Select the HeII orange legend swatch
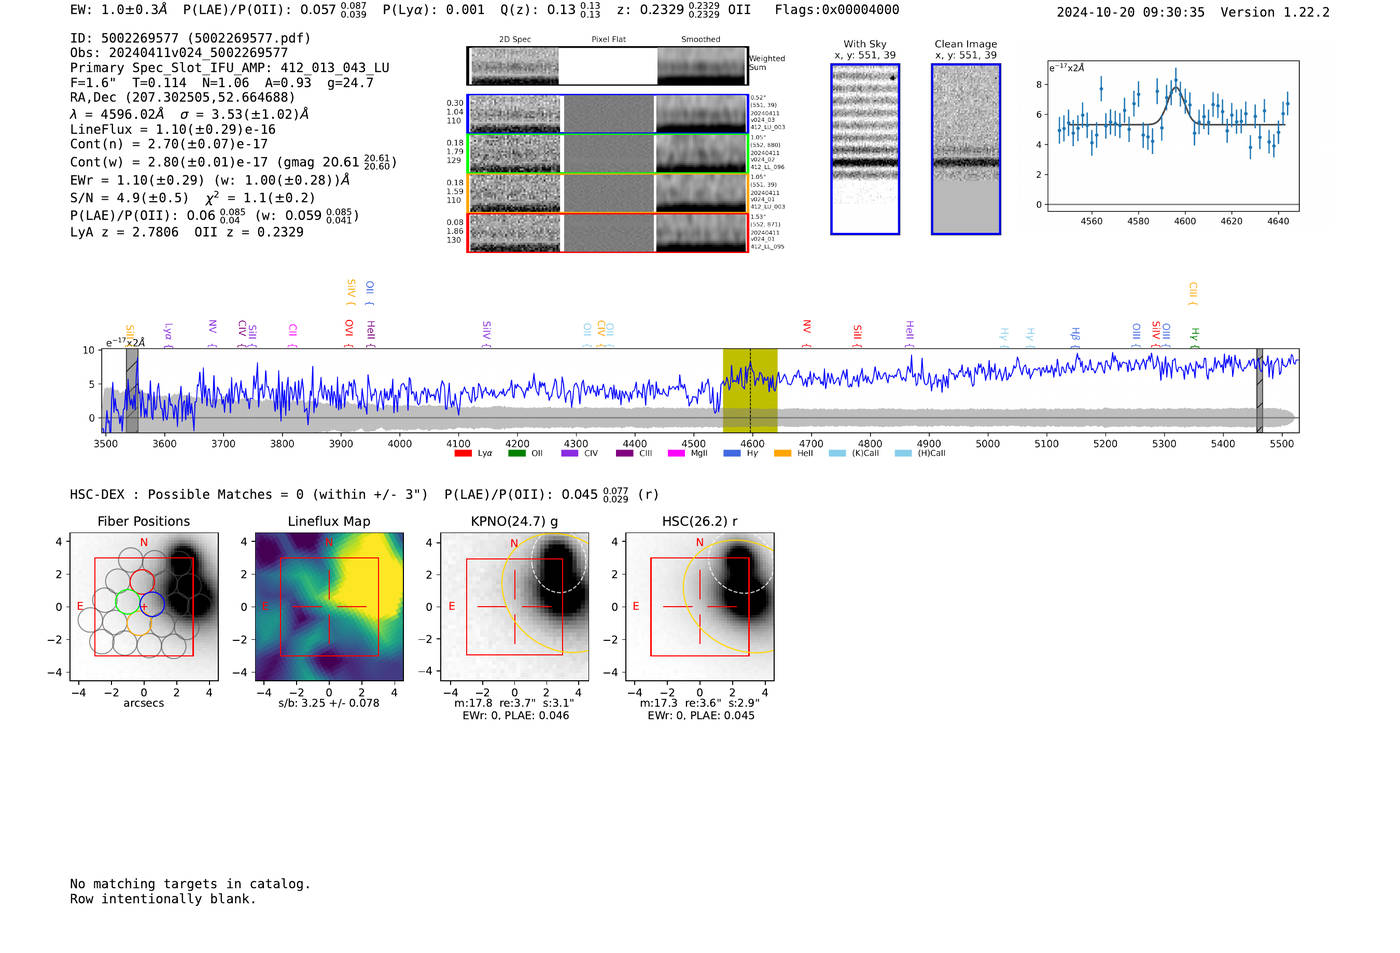The image size is (1400, 953). (x=782, y=453)
